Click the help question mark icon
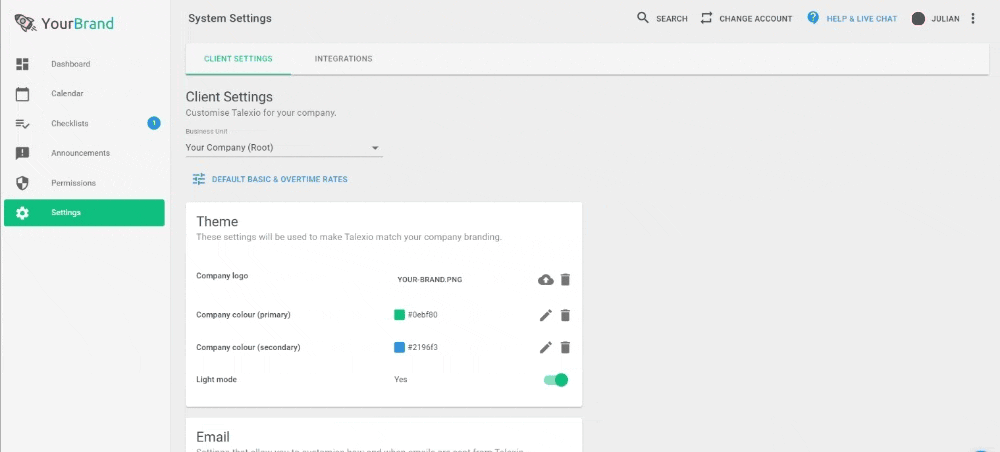 point(813,18)
